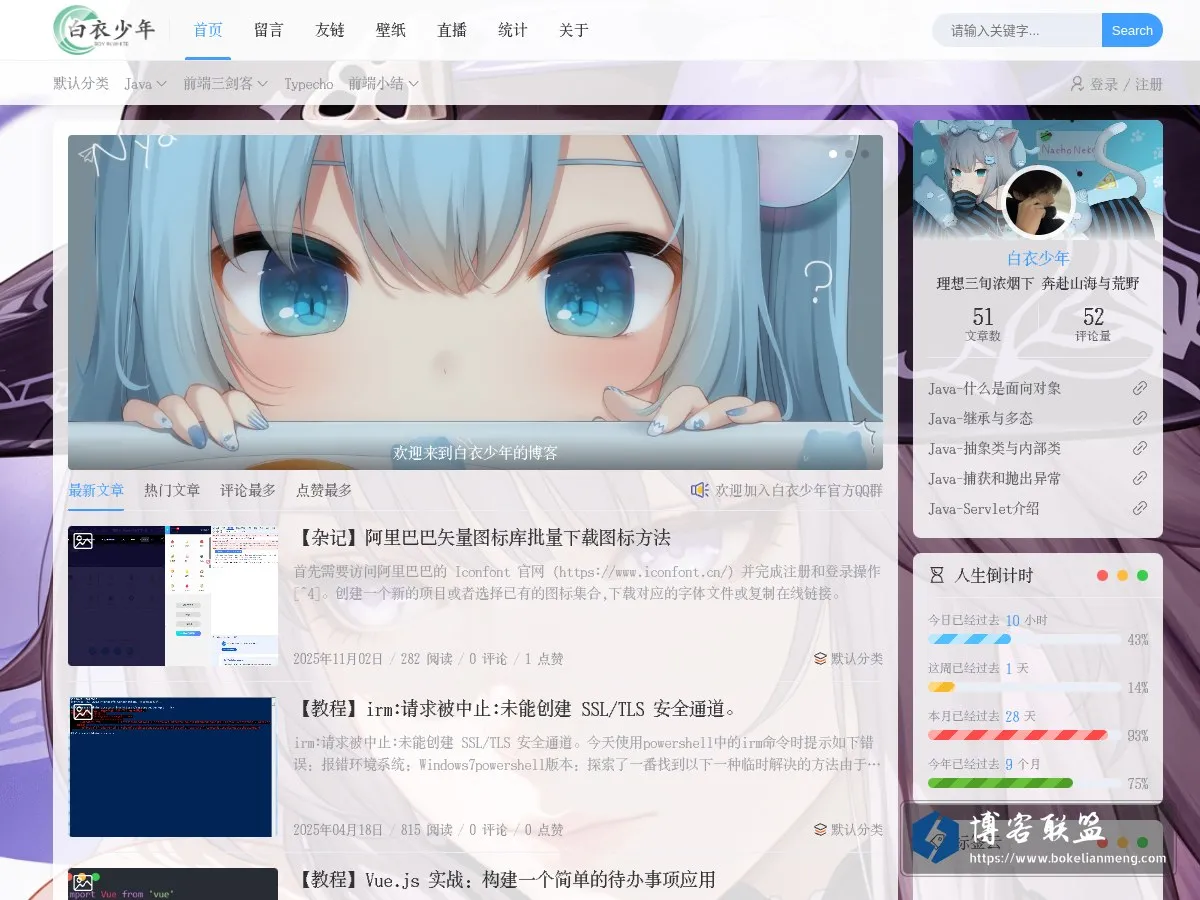Screen dimensions: 1200x900
Task: Open 欢迎加入白衣少年官方QQ群 announcement
Action: tap(799, 490)
